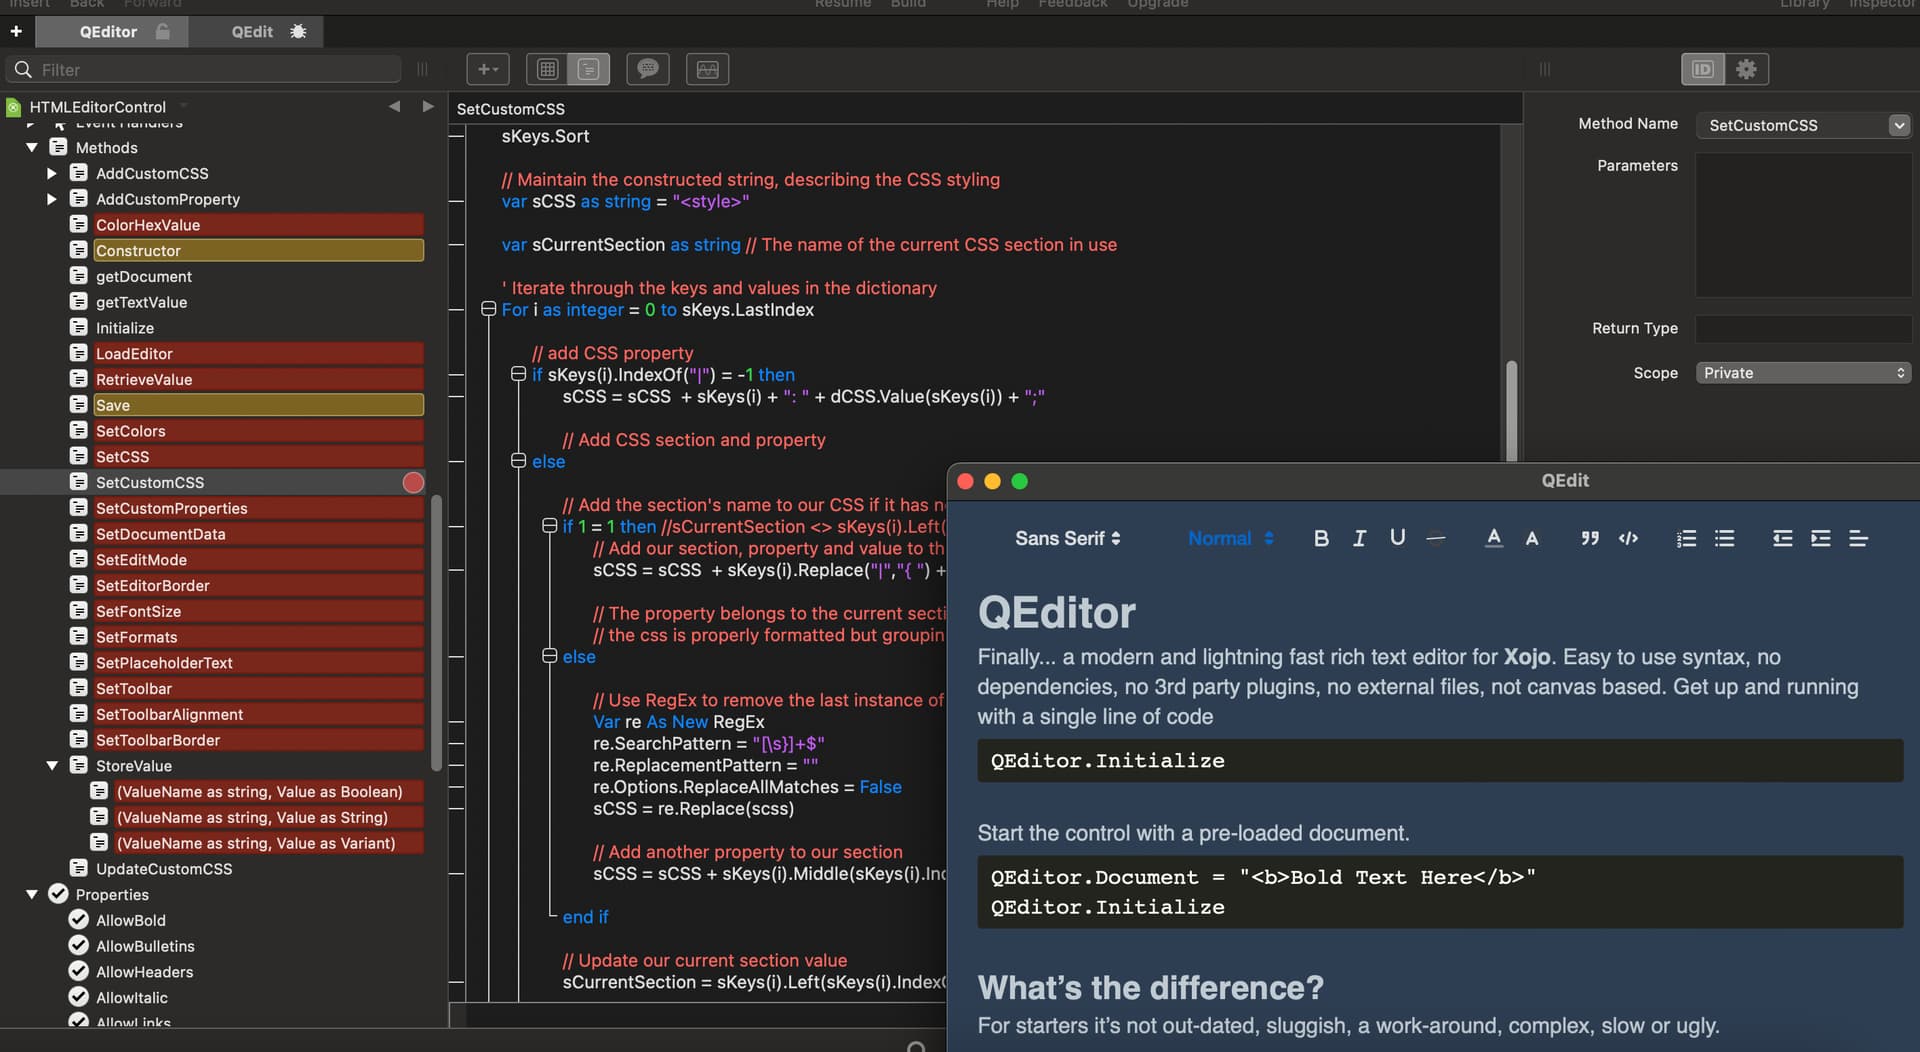Image resolution: width=1920 pixels, height=1052 pixels.
Task: Collapse the StoreValue method group
Action: pos(52,765)
